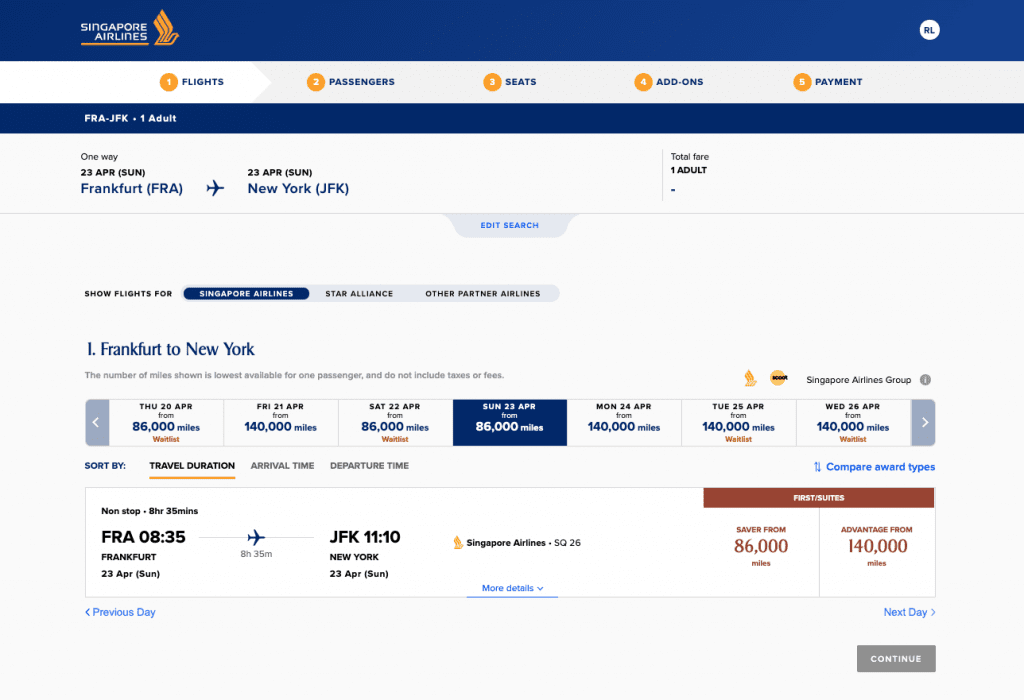Sort by Departure Time
Screen dimensions: 1024x700
(370, 466)
